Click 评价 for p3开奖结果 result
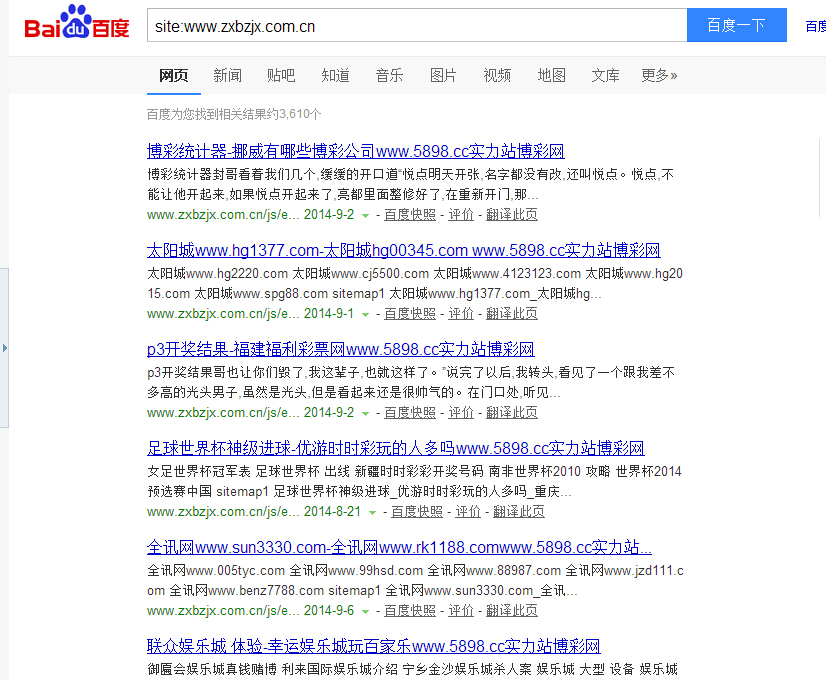The width and height of the screenshot is (826, 680). coord(461,413)
